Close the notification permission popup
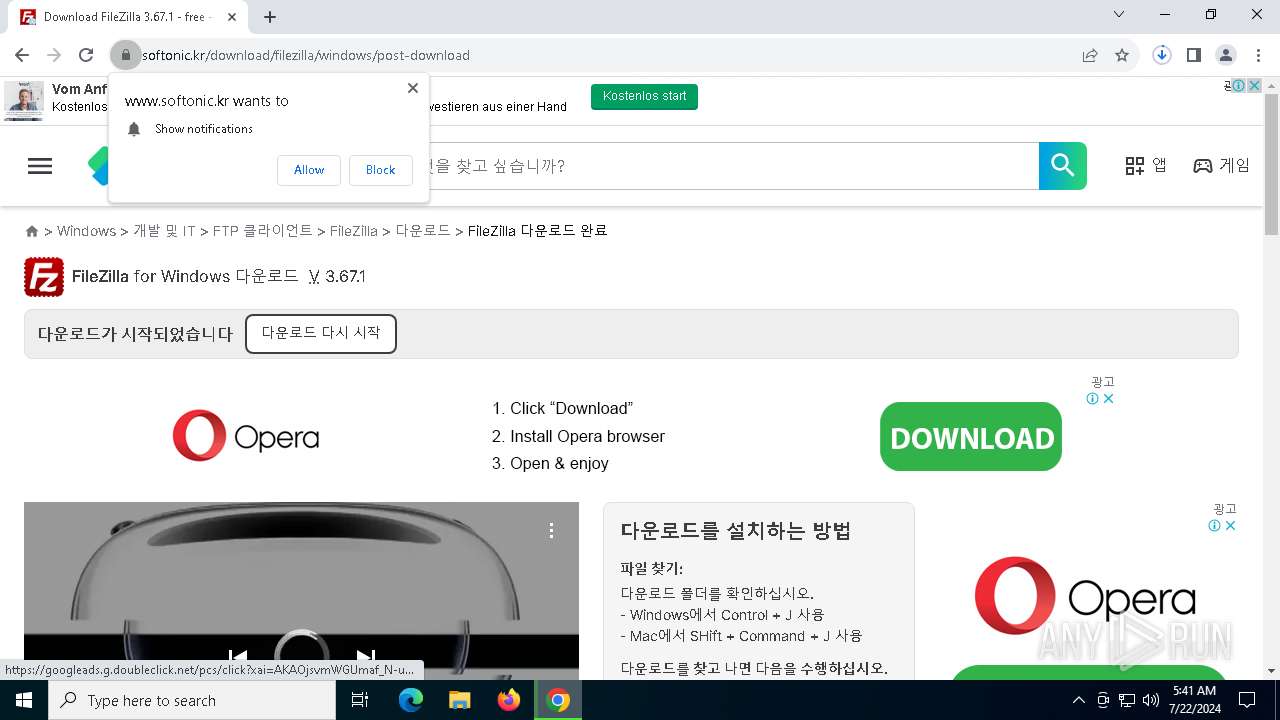This screenshot has height=720, width=1280. [412, 88]
